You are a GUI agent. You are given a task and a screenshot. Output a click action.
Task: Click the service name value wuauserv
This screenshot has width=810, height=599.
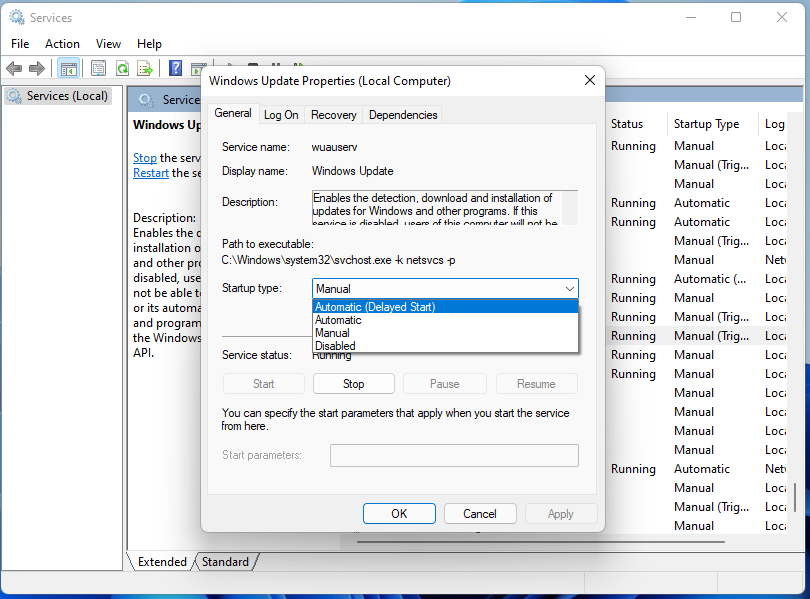tap(334, 147)
